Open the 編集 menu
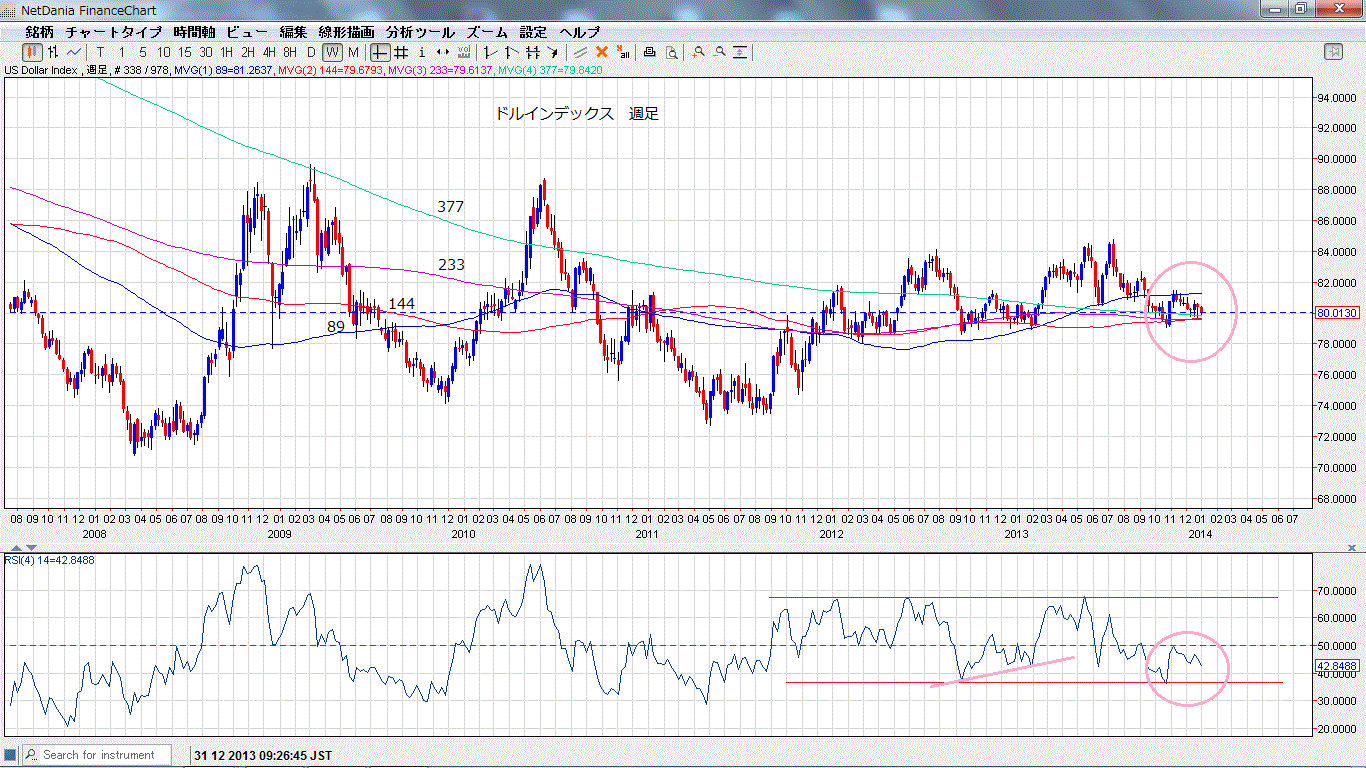1366x768 pixels. (294, 32)
